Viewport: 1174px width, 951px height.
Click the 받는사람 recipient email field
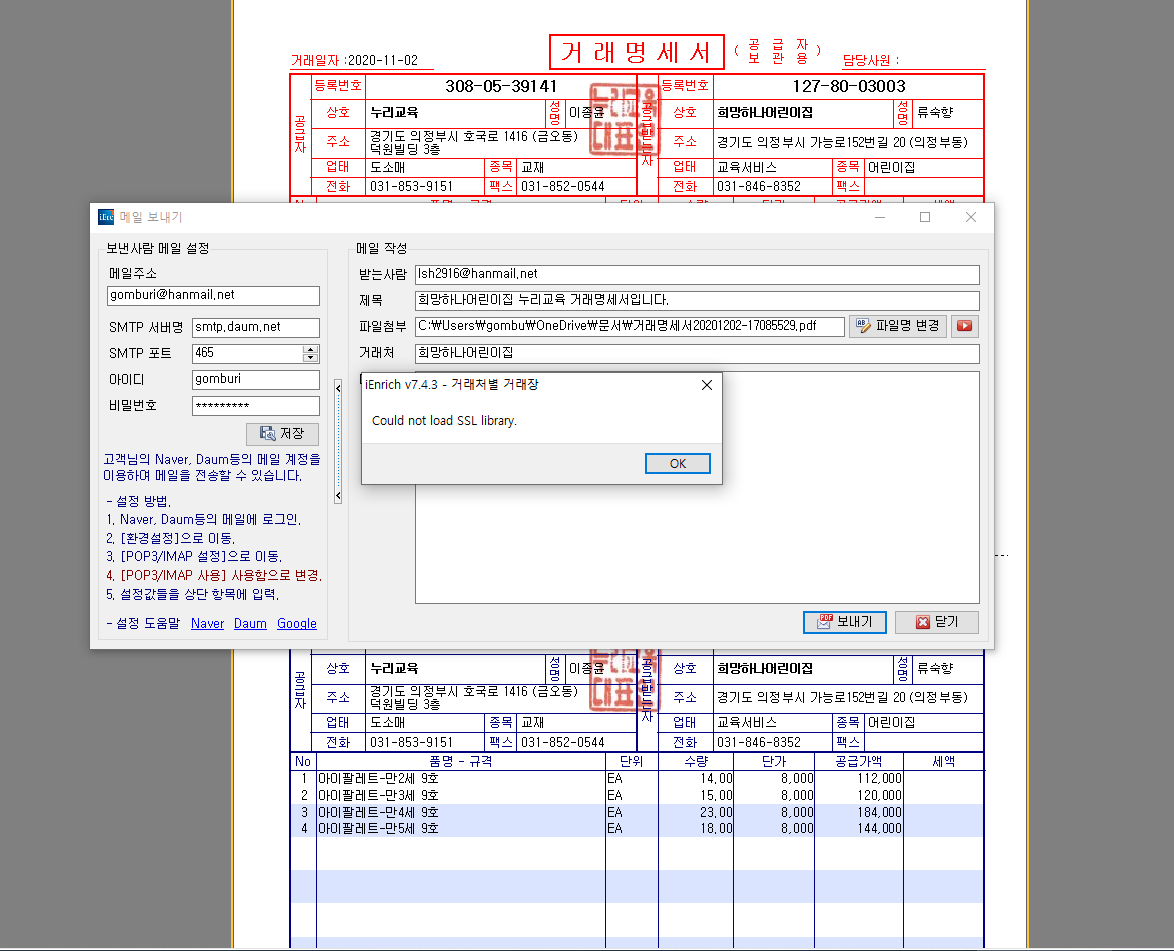pyautogui.click(x=696, y=274)
